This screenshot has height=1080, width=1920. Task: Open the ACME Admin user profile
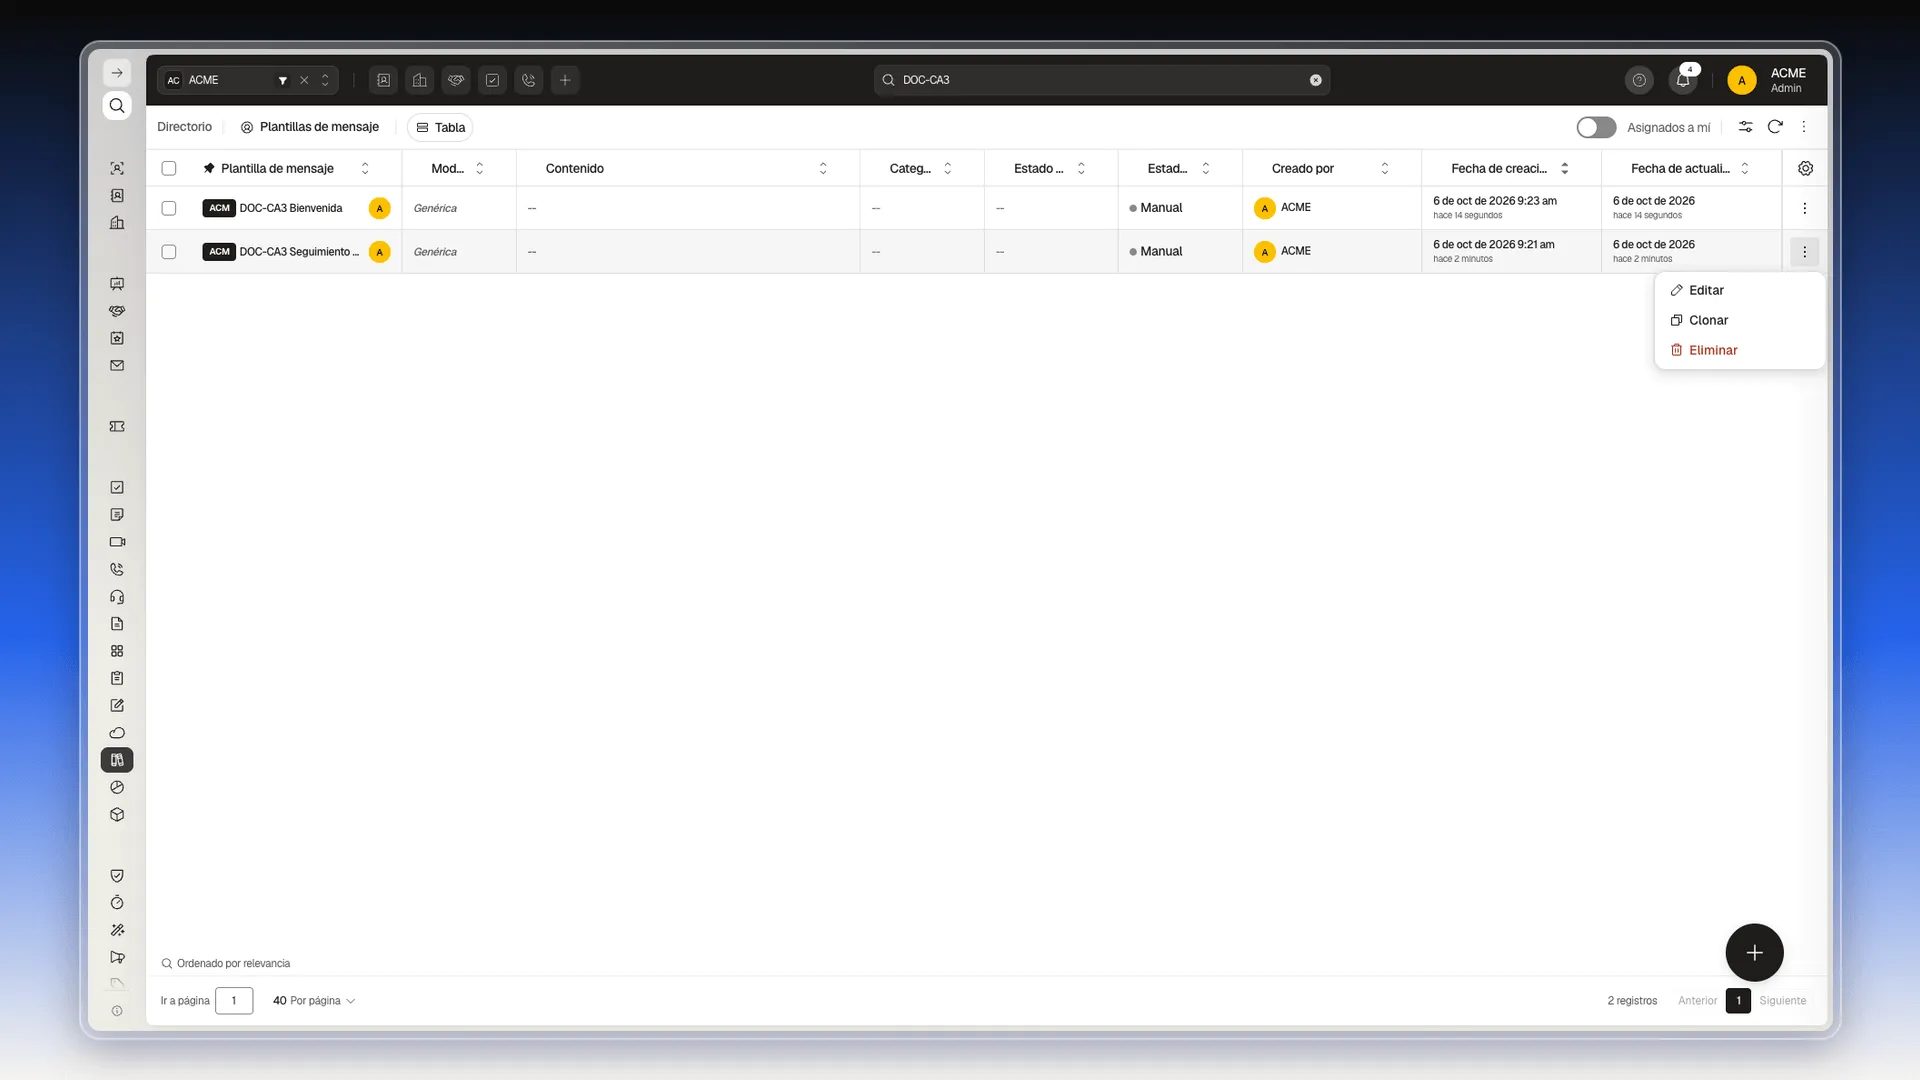(x=1768, y=80)
